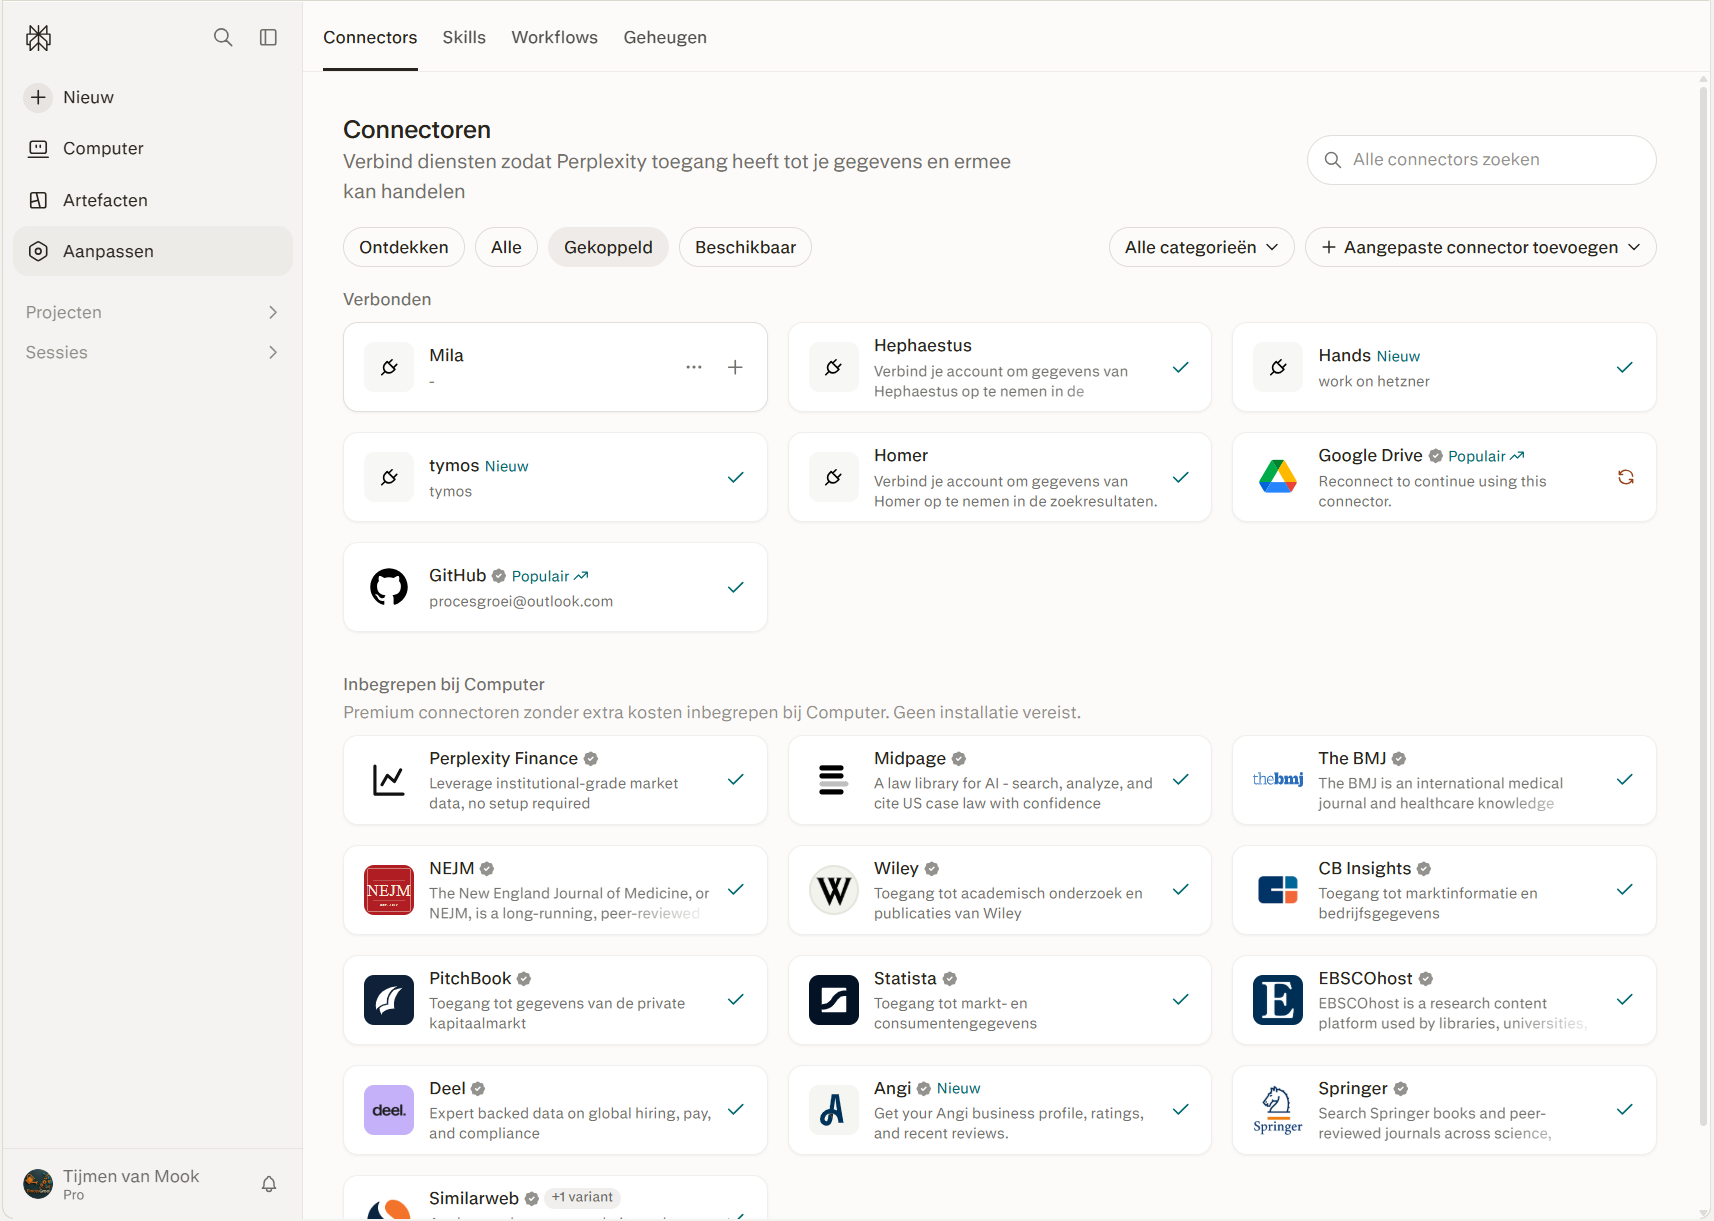Click the plus icon next to Nieuw
1714x1221 pixels.
point(38,97)
